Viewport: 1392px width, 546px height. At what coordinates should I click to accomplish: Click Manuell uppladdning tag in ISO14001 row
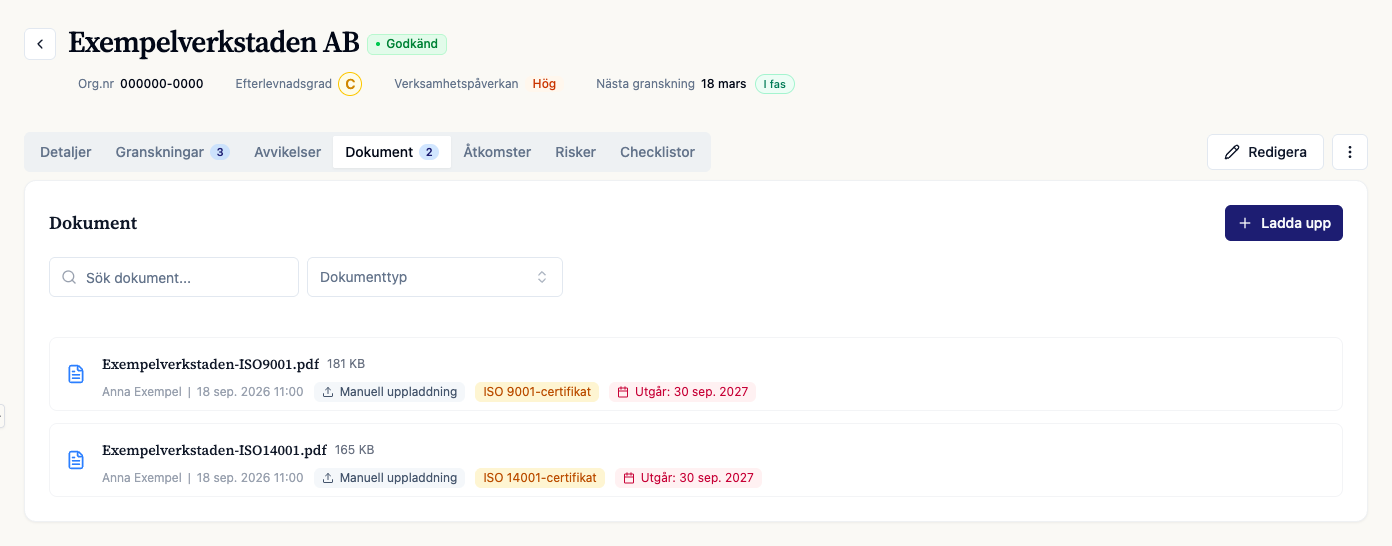389,478
